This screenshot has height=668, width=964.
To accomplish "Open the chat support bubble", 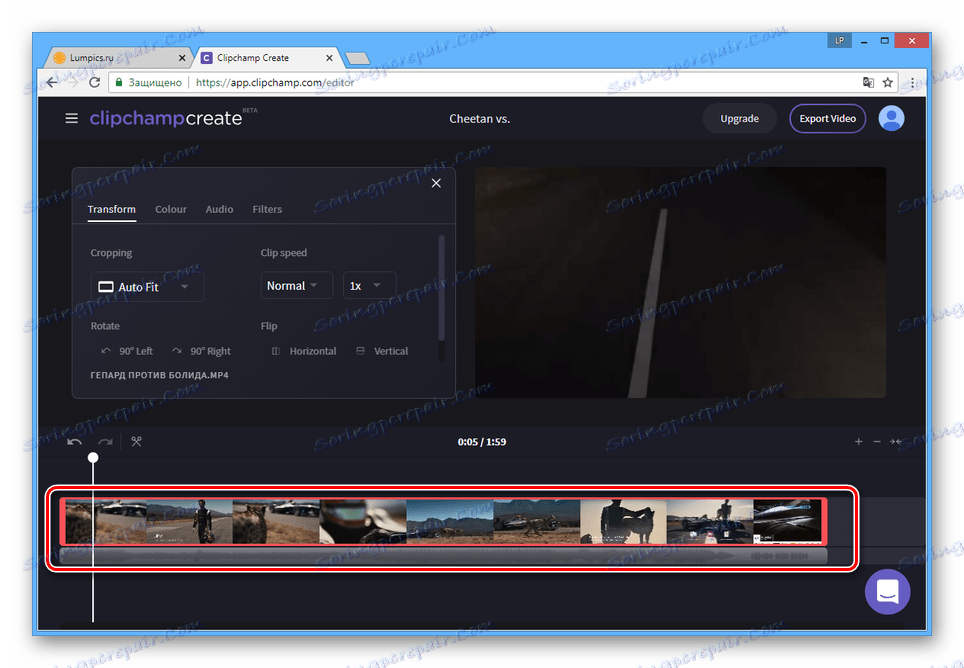I will [887, 592].
